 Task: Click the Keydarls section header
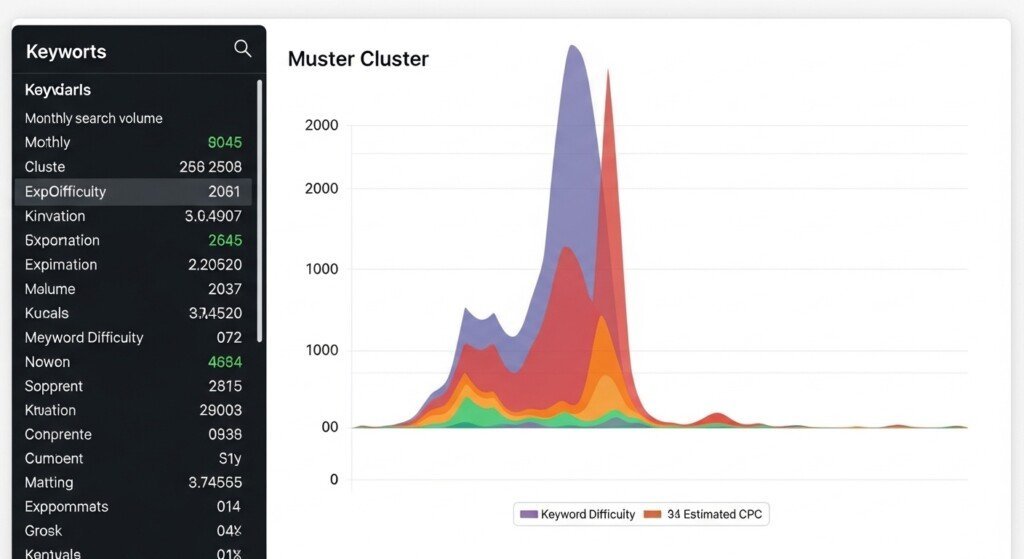(x=58, y=90)
